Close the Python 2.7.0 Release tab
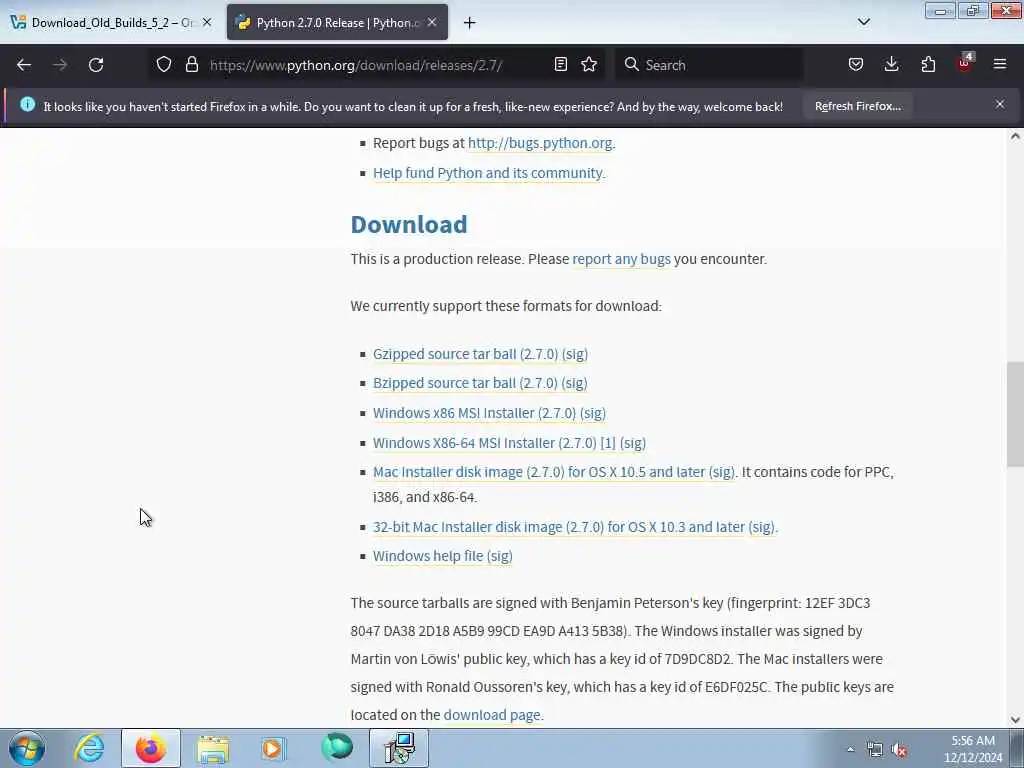1024x768 pixels. 432,22
